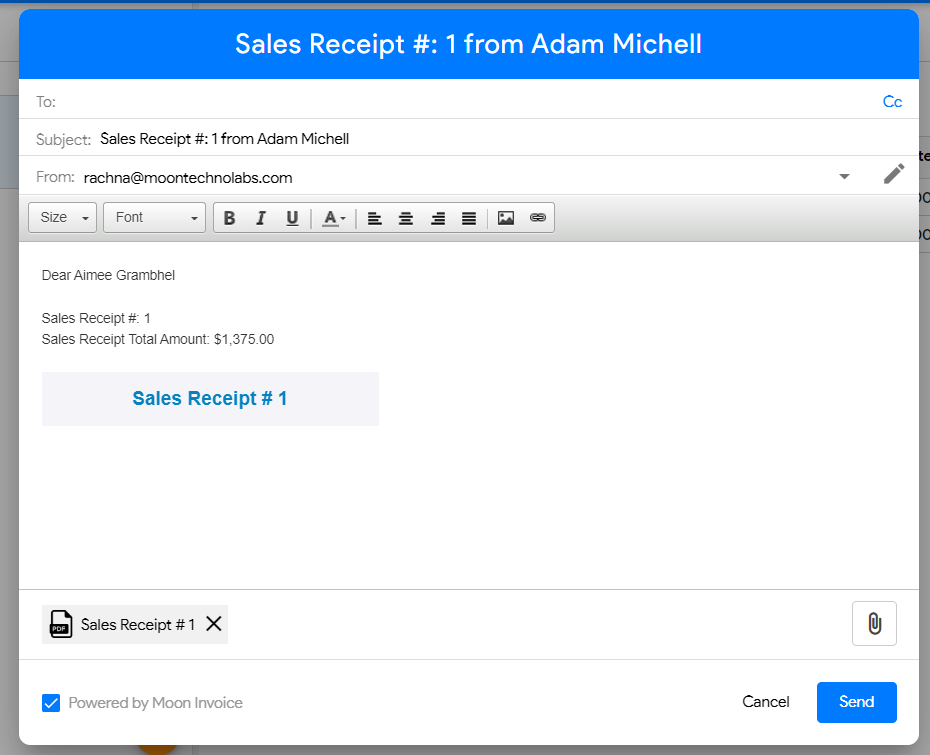Screen dimensions: 930x755
Task: Click the rachna@moontechnolabs.com sender address
Action: pos(188,178)
